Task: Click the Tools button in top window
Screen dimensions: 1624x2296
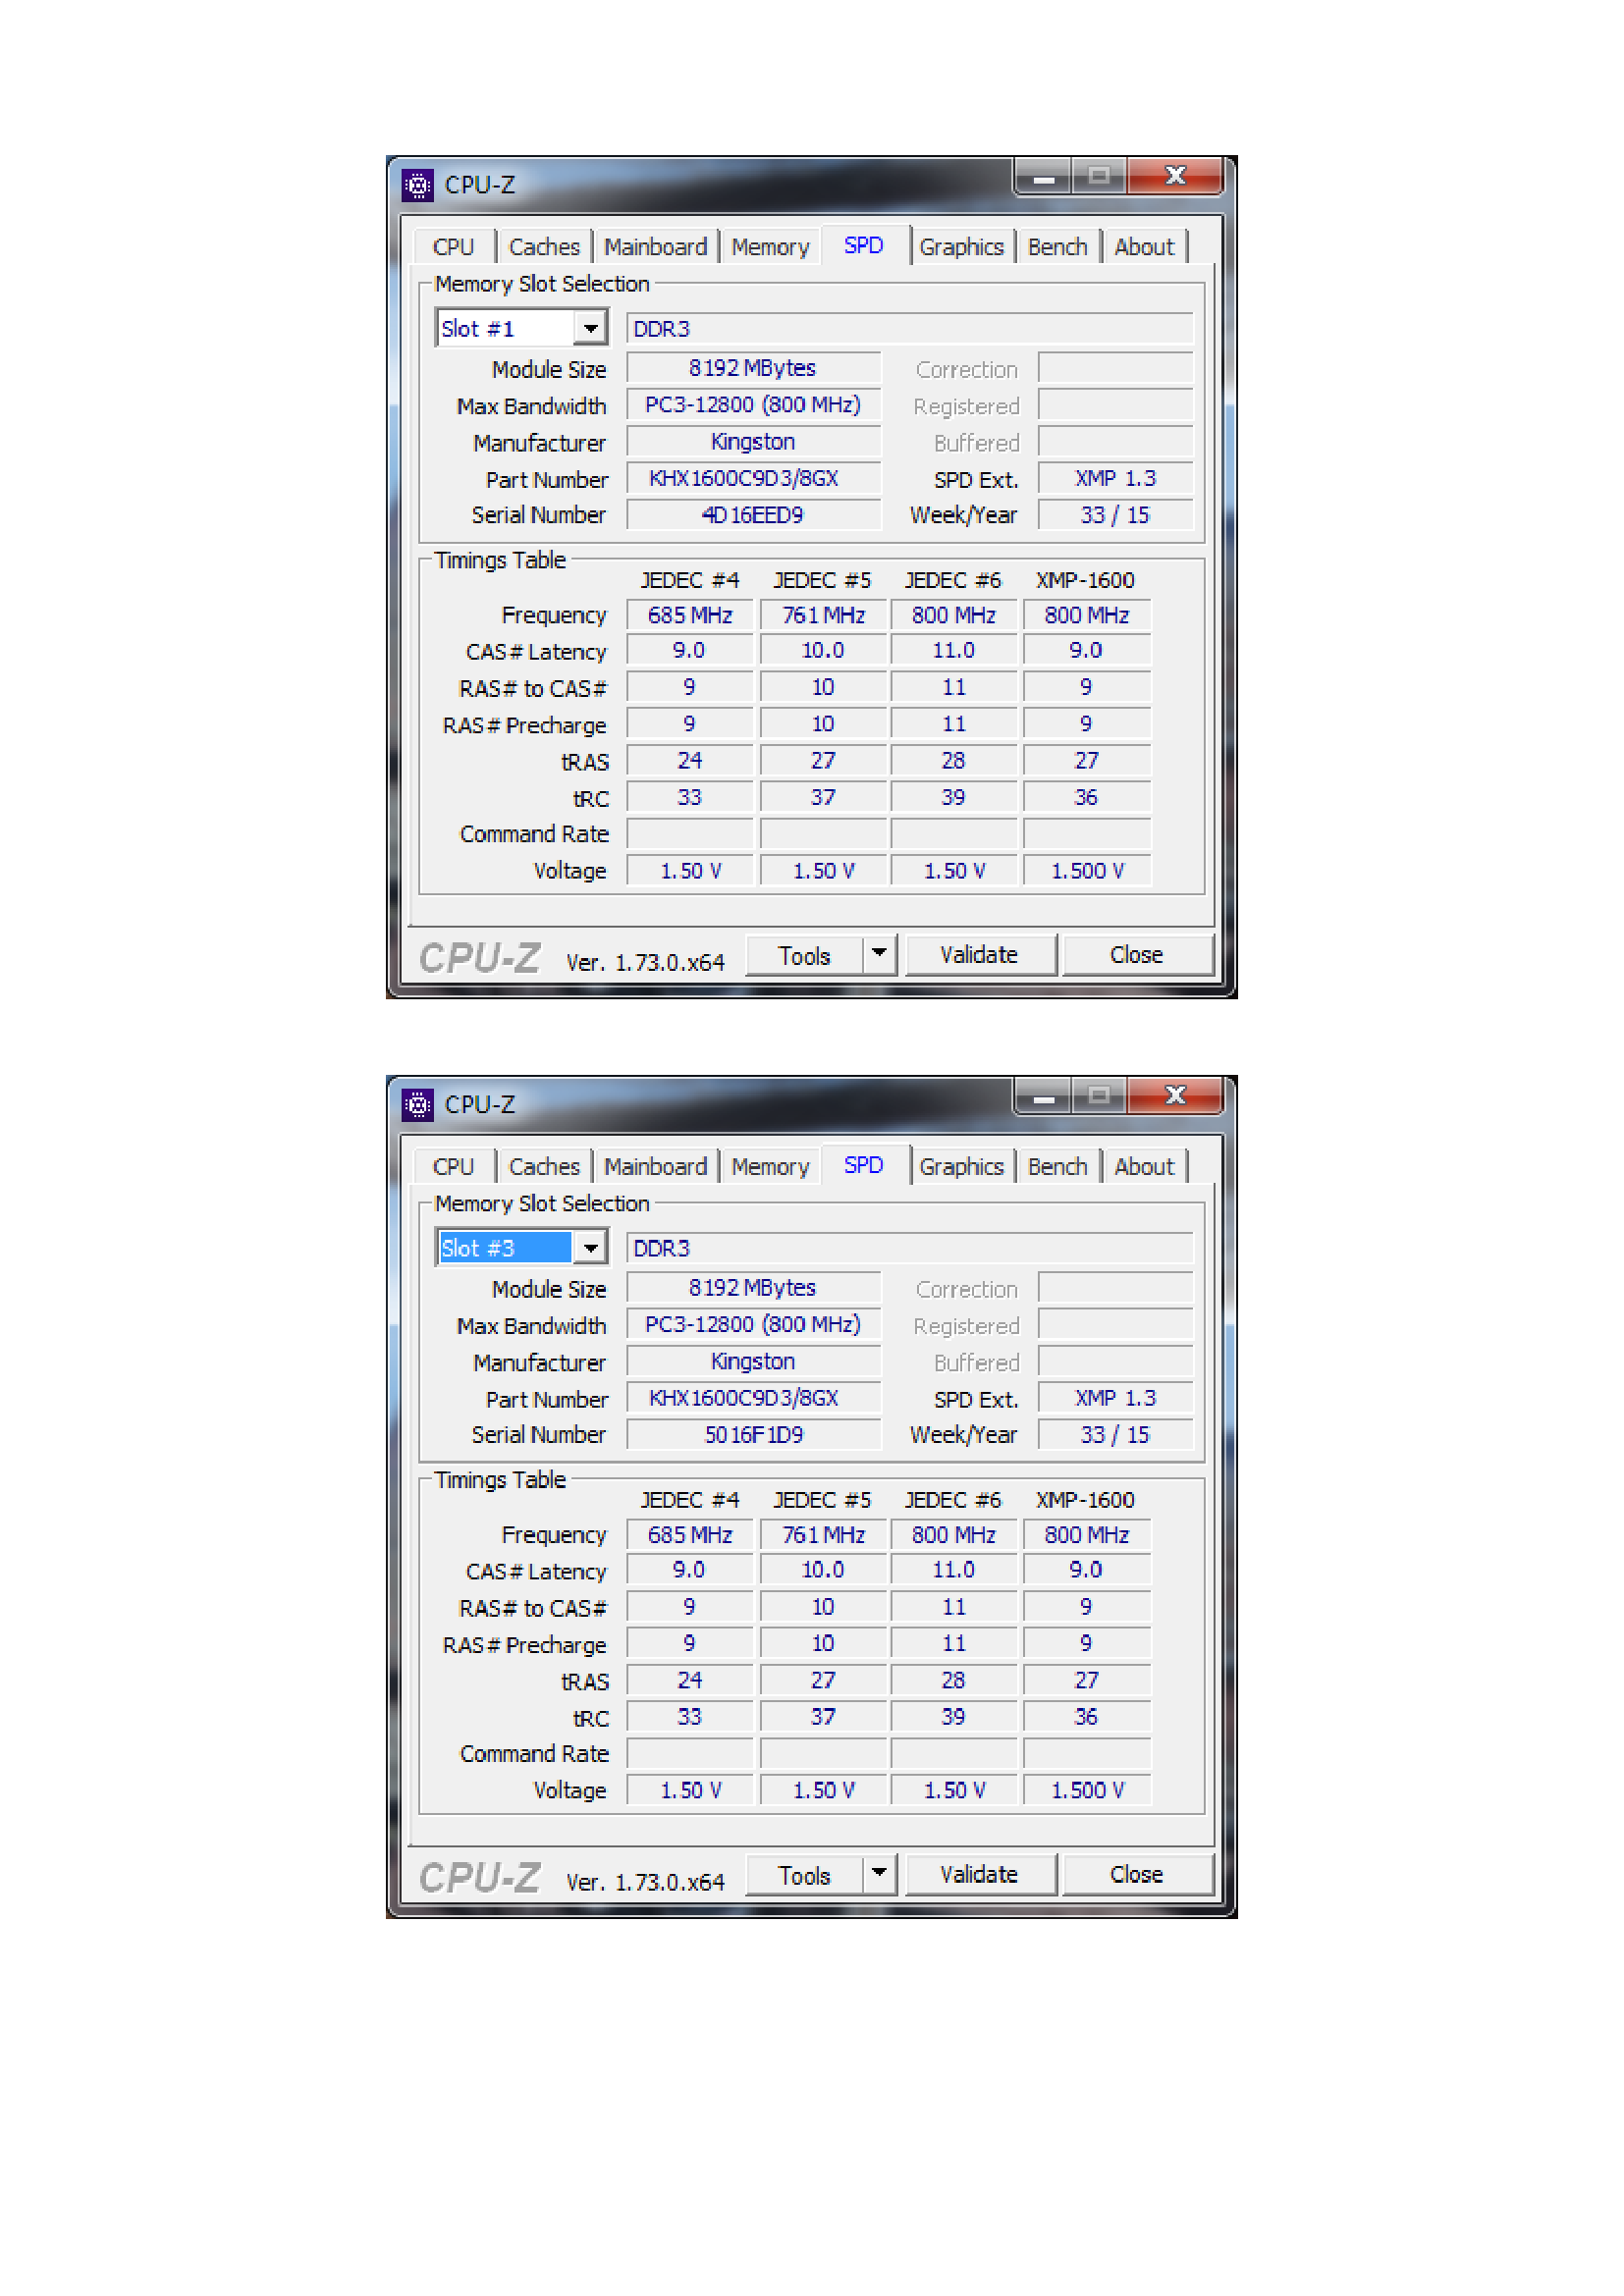Action: coord(805,956)
